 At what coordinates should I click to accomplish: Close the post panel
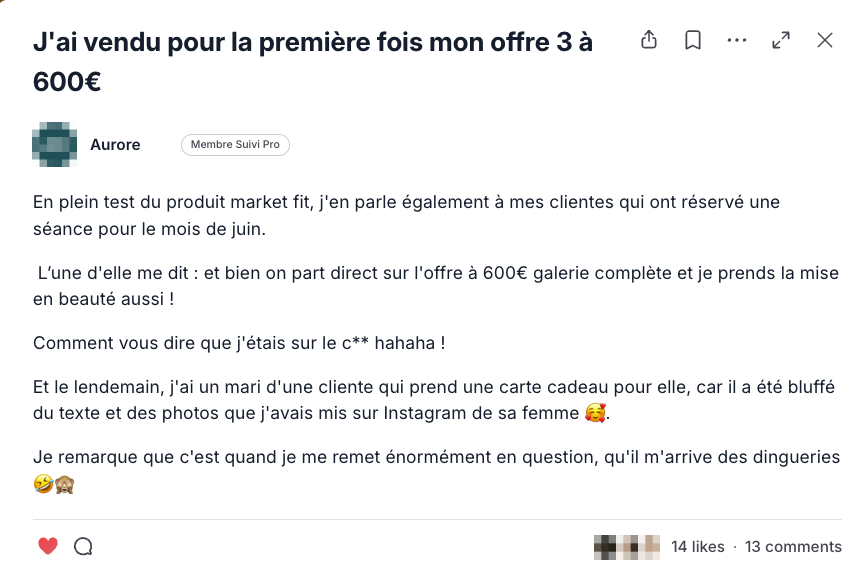coord(825,40)
